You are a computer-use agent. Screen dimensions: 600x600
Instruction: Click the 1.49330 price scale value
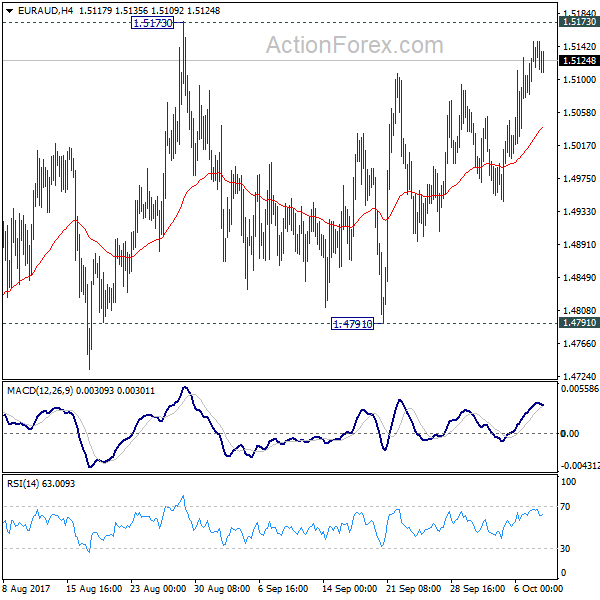point(579,212)
